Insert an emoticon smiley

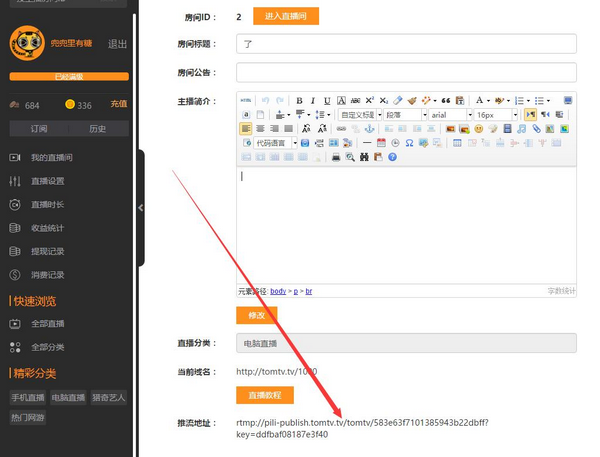478,129
